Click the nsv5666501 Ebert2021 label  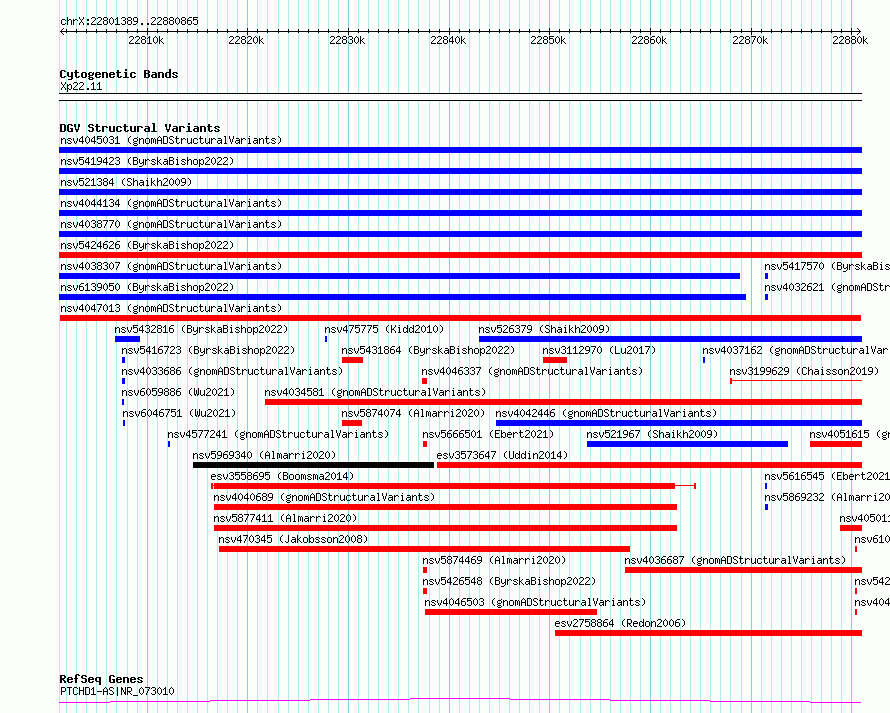488,434
